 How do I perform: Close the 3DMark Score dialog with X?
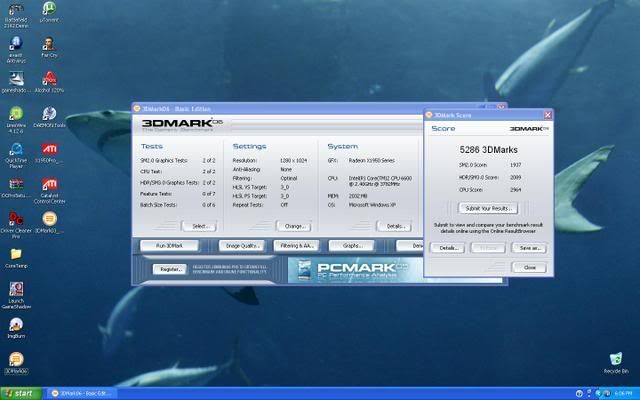pos(548,115)
